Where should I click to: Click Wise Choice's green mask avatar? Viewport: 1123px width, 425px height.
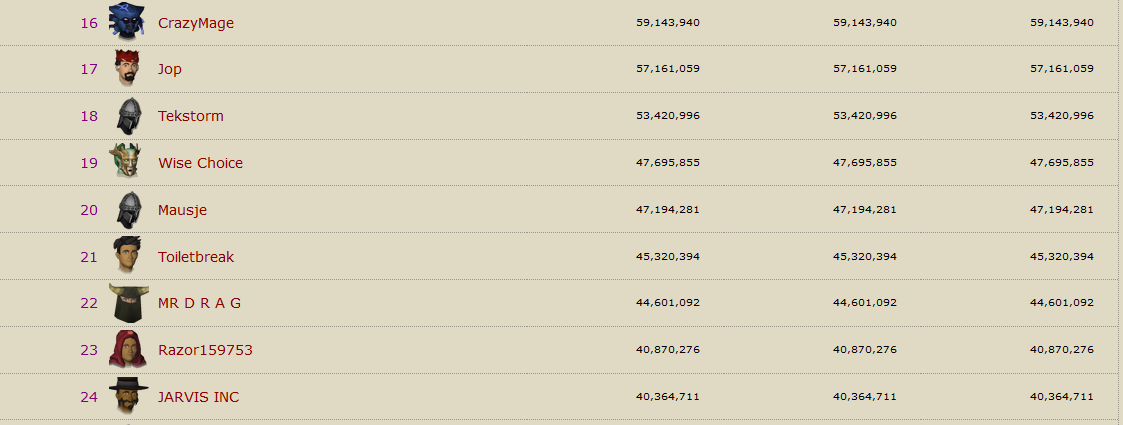coord(126,162)
